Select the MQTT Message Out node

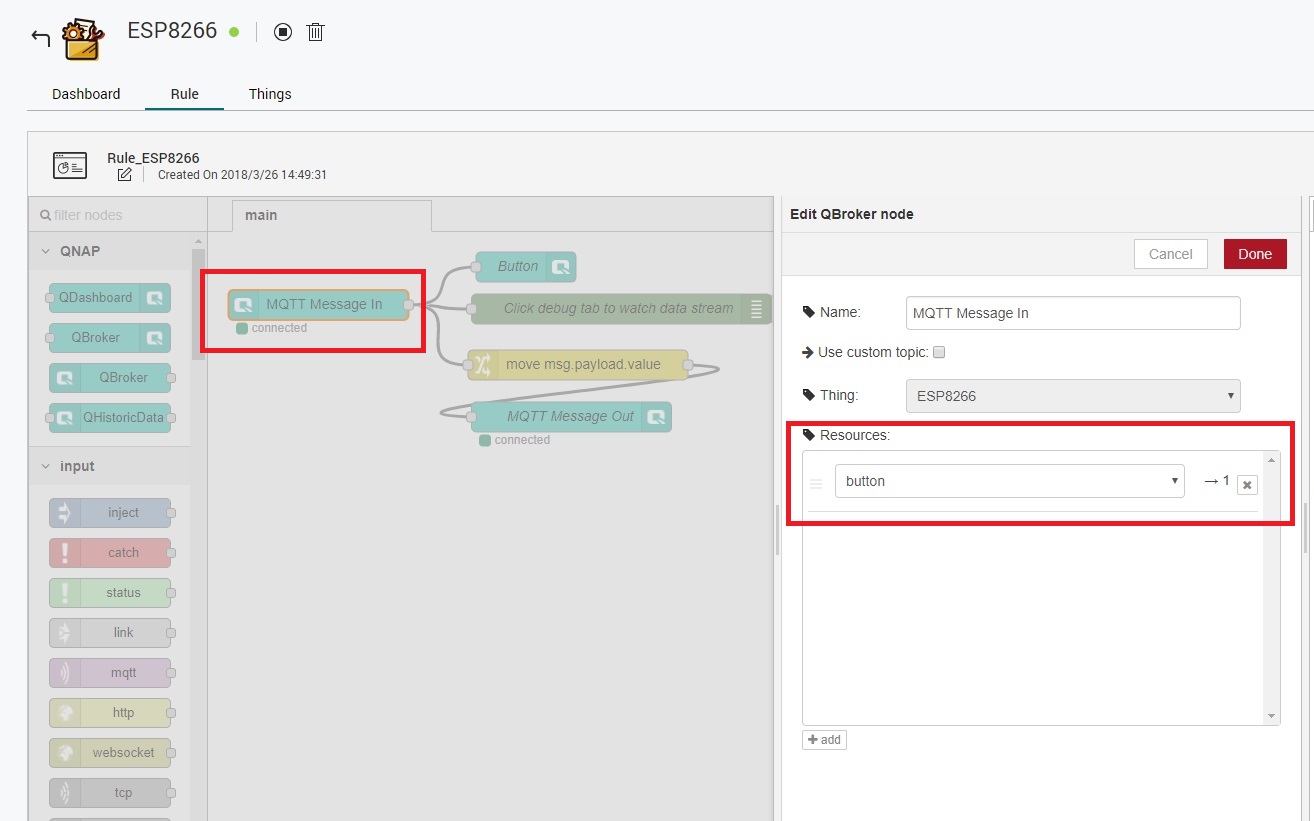point(571,416)
